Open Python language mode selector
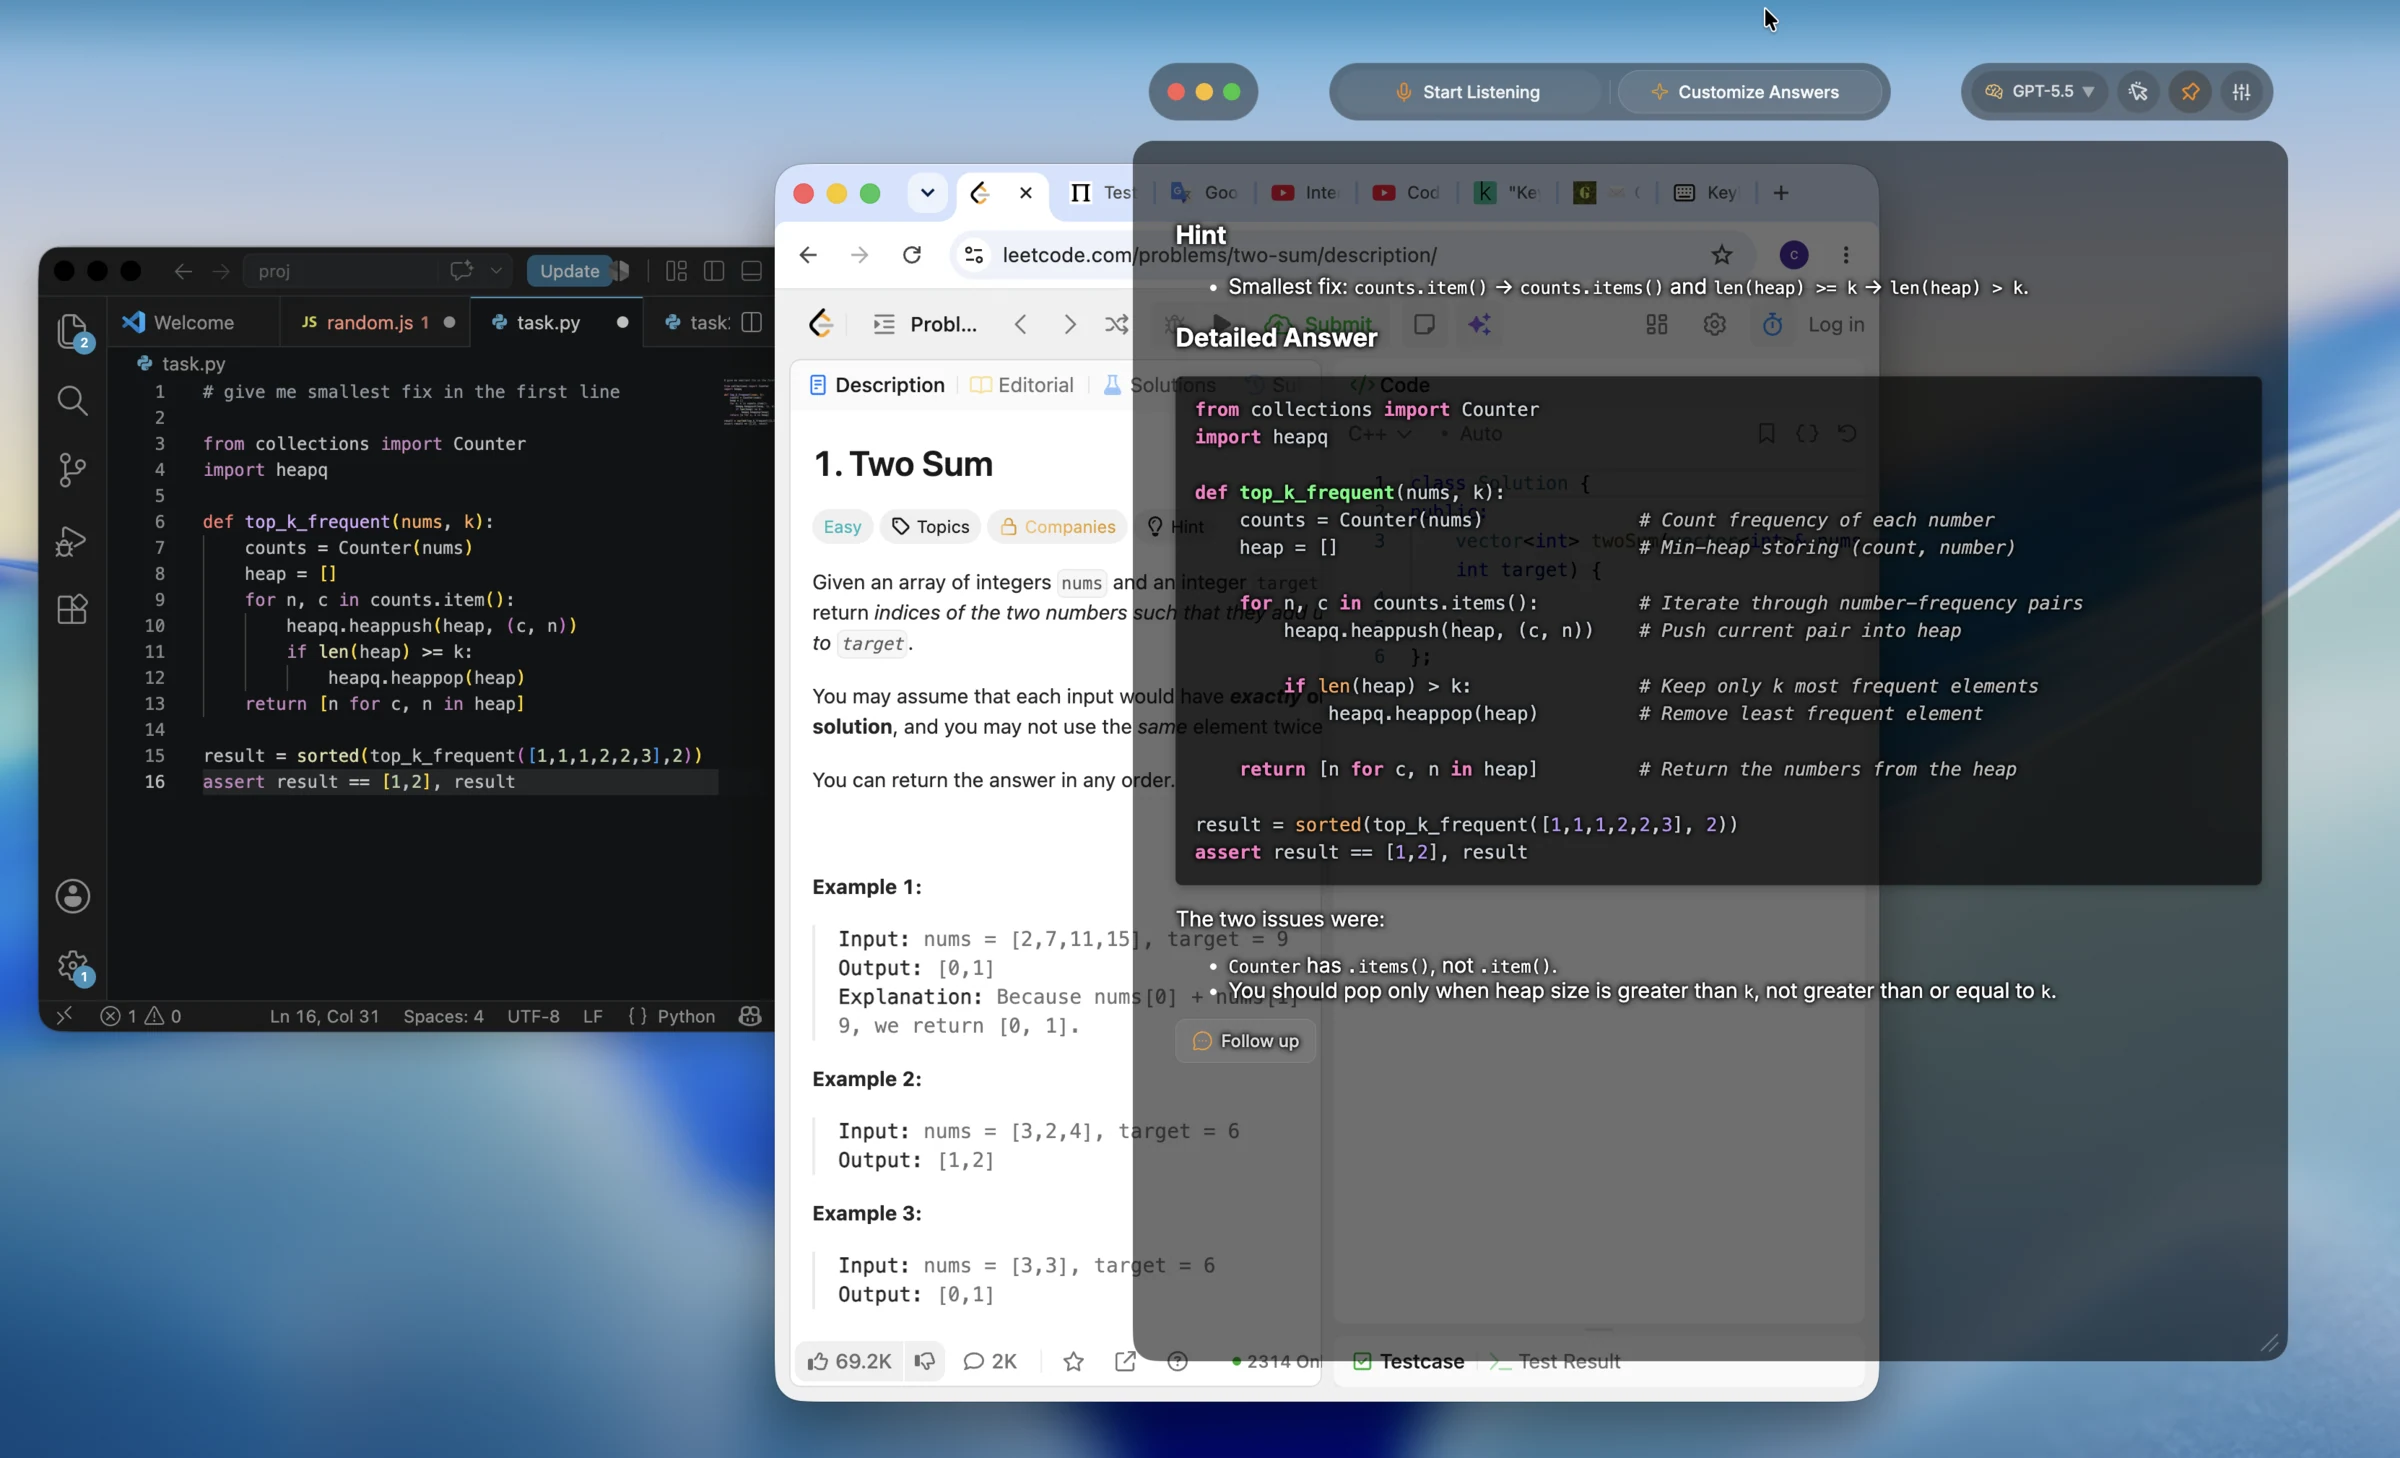The height and width of the screenshot is (1458, 2400). [x=686, y=1016]
